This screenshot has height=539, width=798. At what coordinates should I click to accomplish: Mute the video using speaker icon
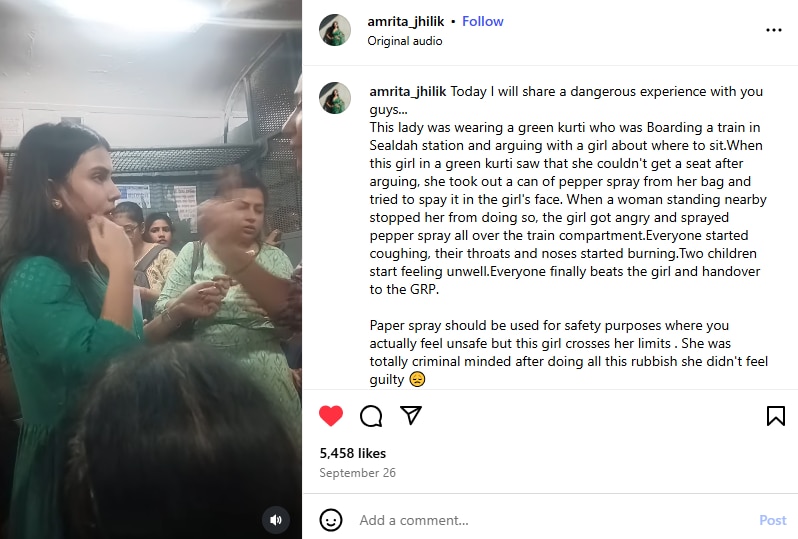276,520
